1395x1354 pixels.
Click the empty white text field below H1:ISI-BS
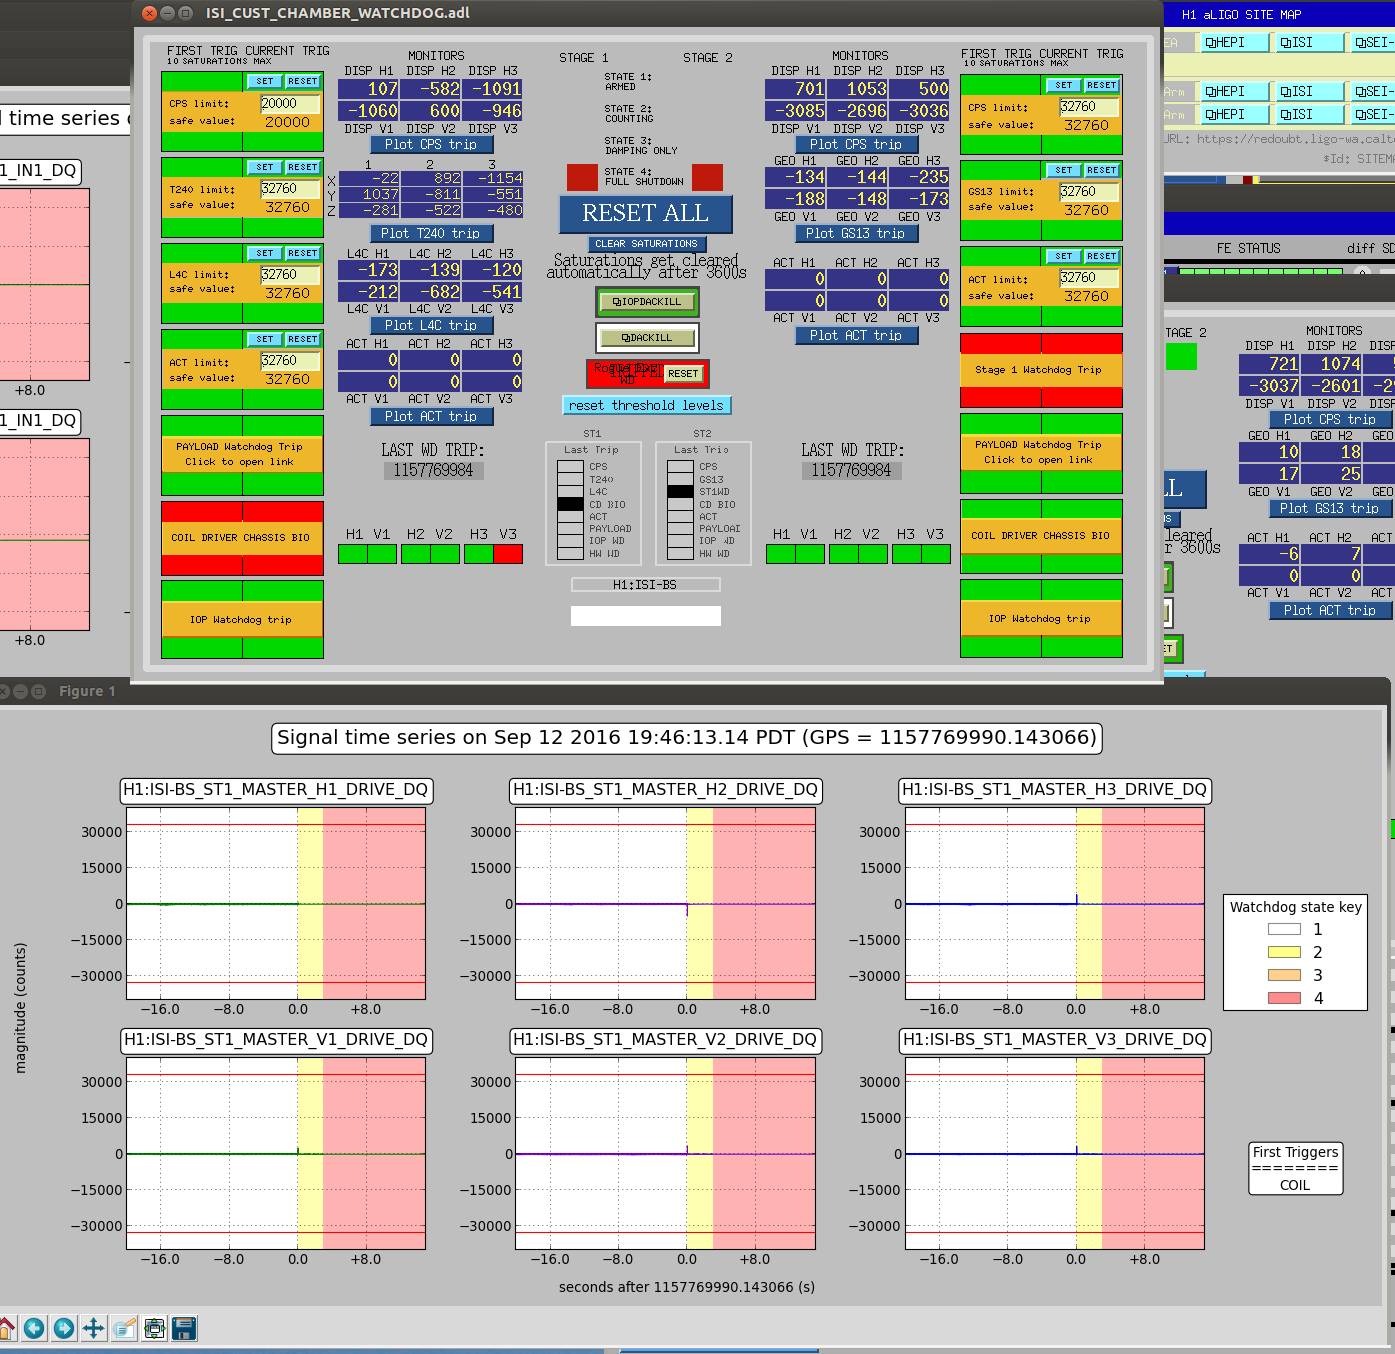pos(646,616)
